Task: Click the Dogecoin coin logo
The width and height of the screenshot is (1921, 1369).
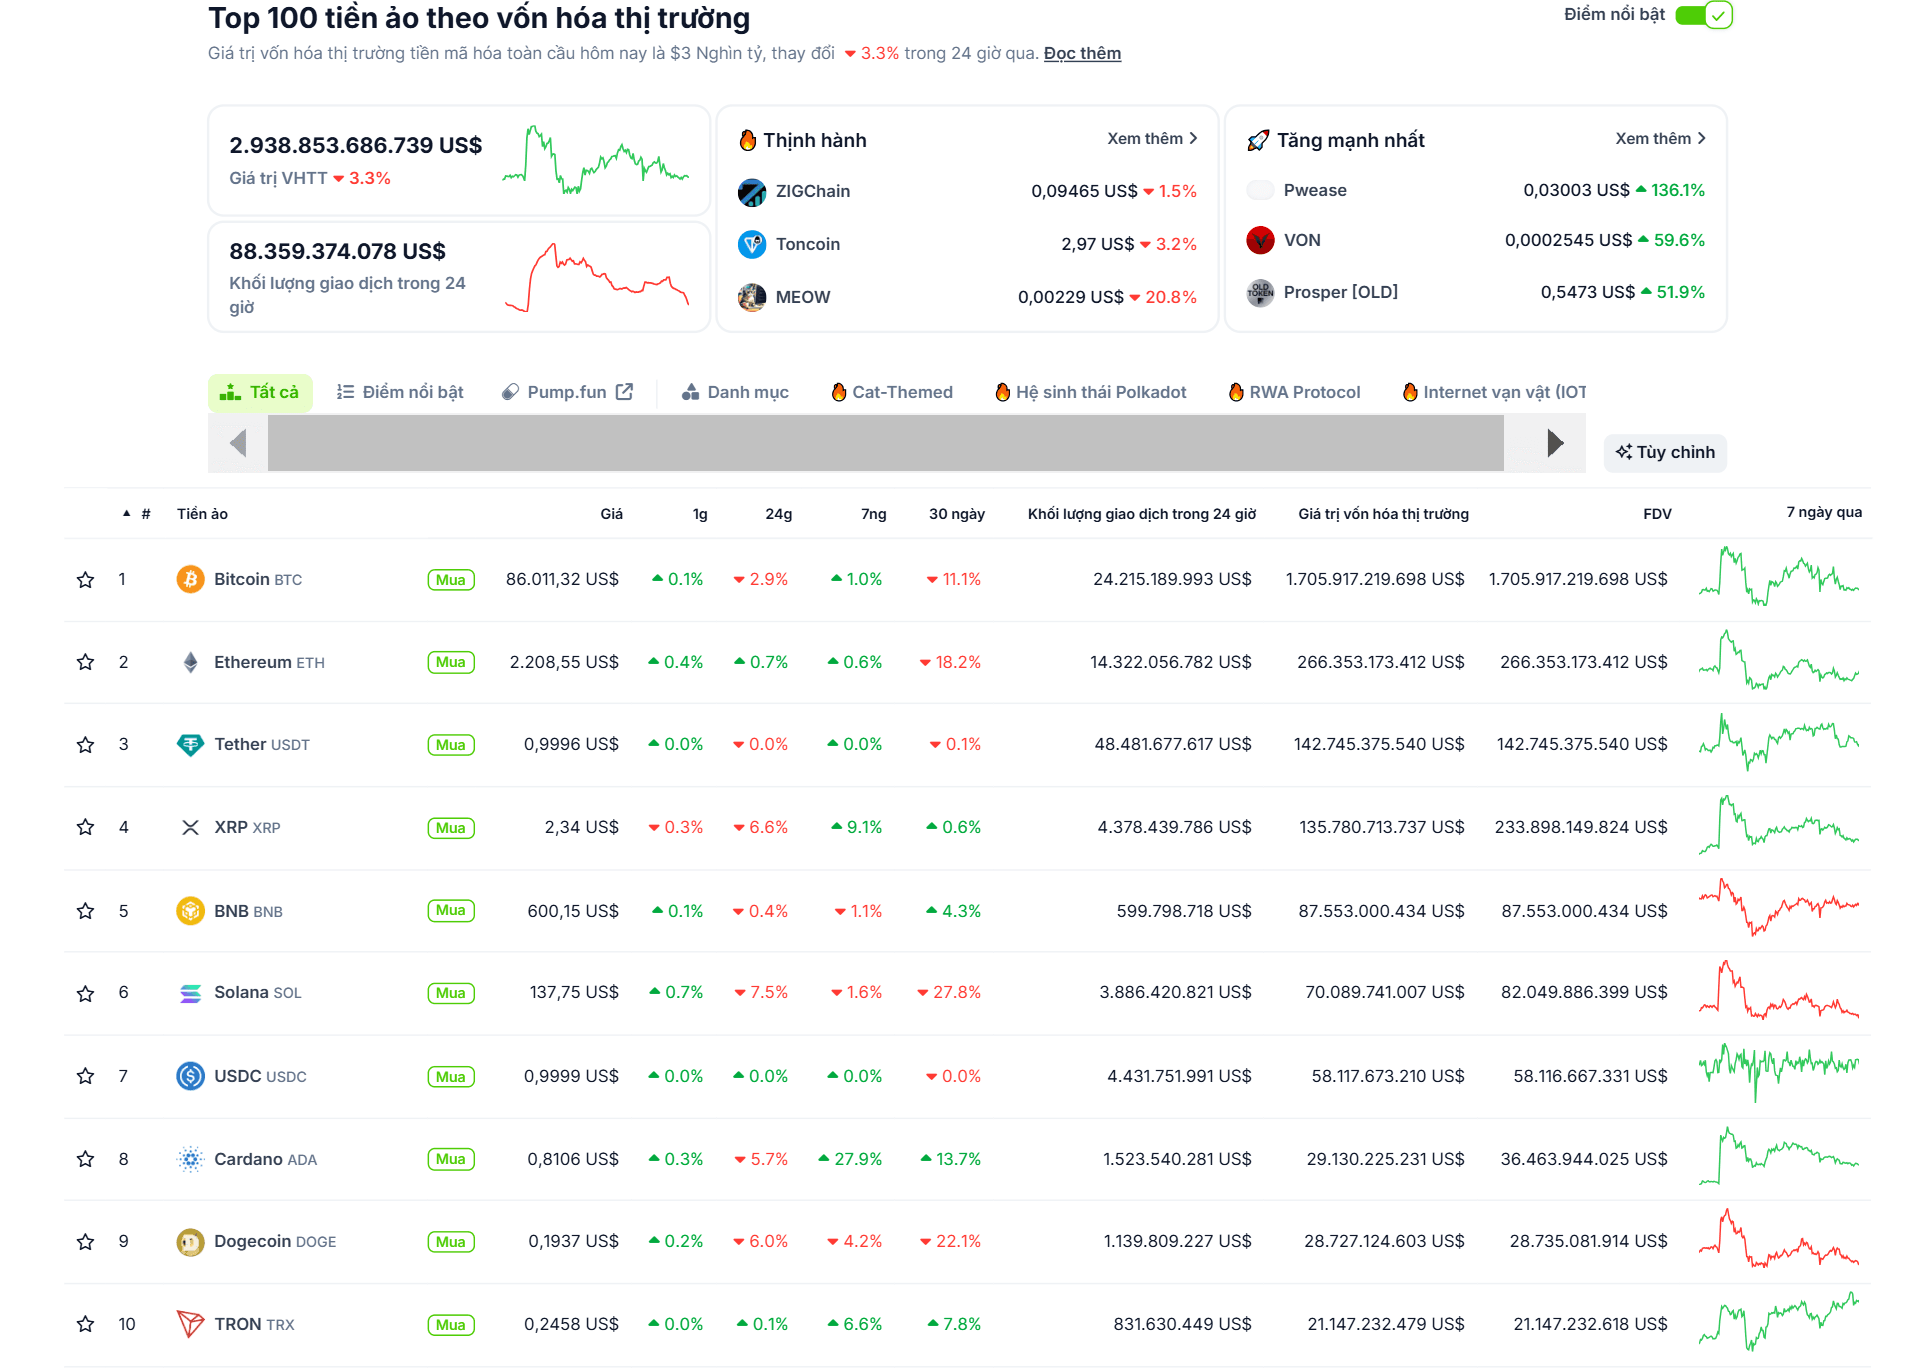Action: coord(190,1242)
